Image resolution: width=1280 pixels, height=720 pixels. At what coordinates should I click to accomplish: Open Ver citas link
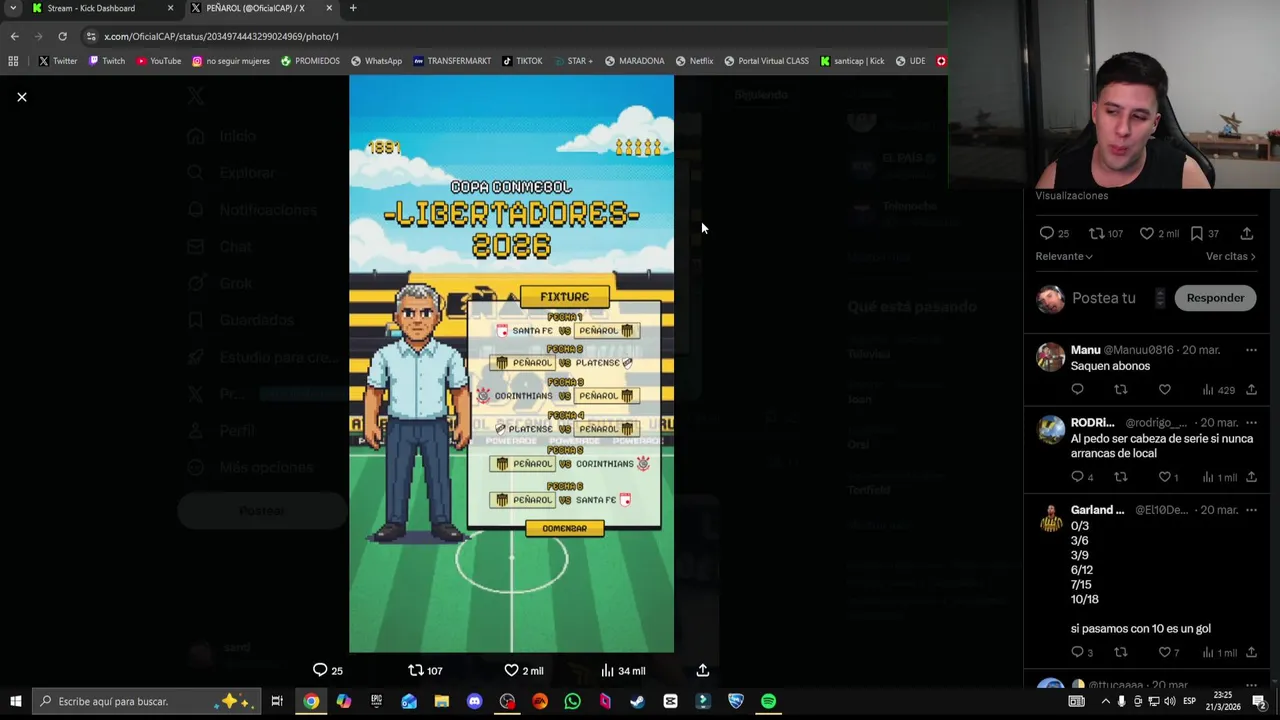coord(1230,256)
